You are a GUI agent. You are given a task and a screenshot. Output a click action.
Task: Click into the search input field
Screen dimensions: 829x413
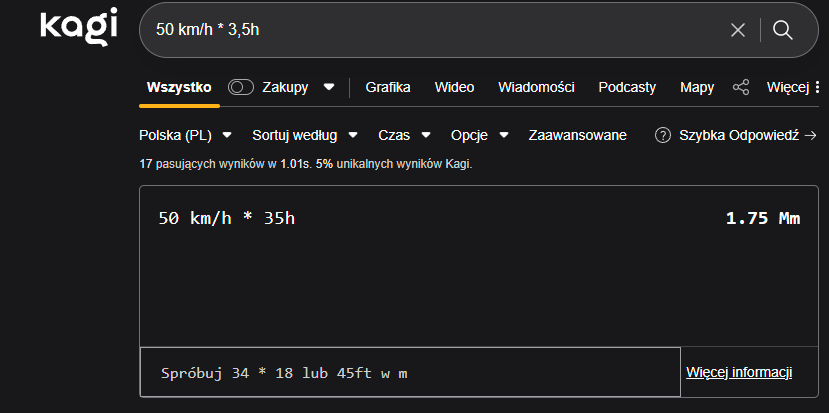point(430,30)
